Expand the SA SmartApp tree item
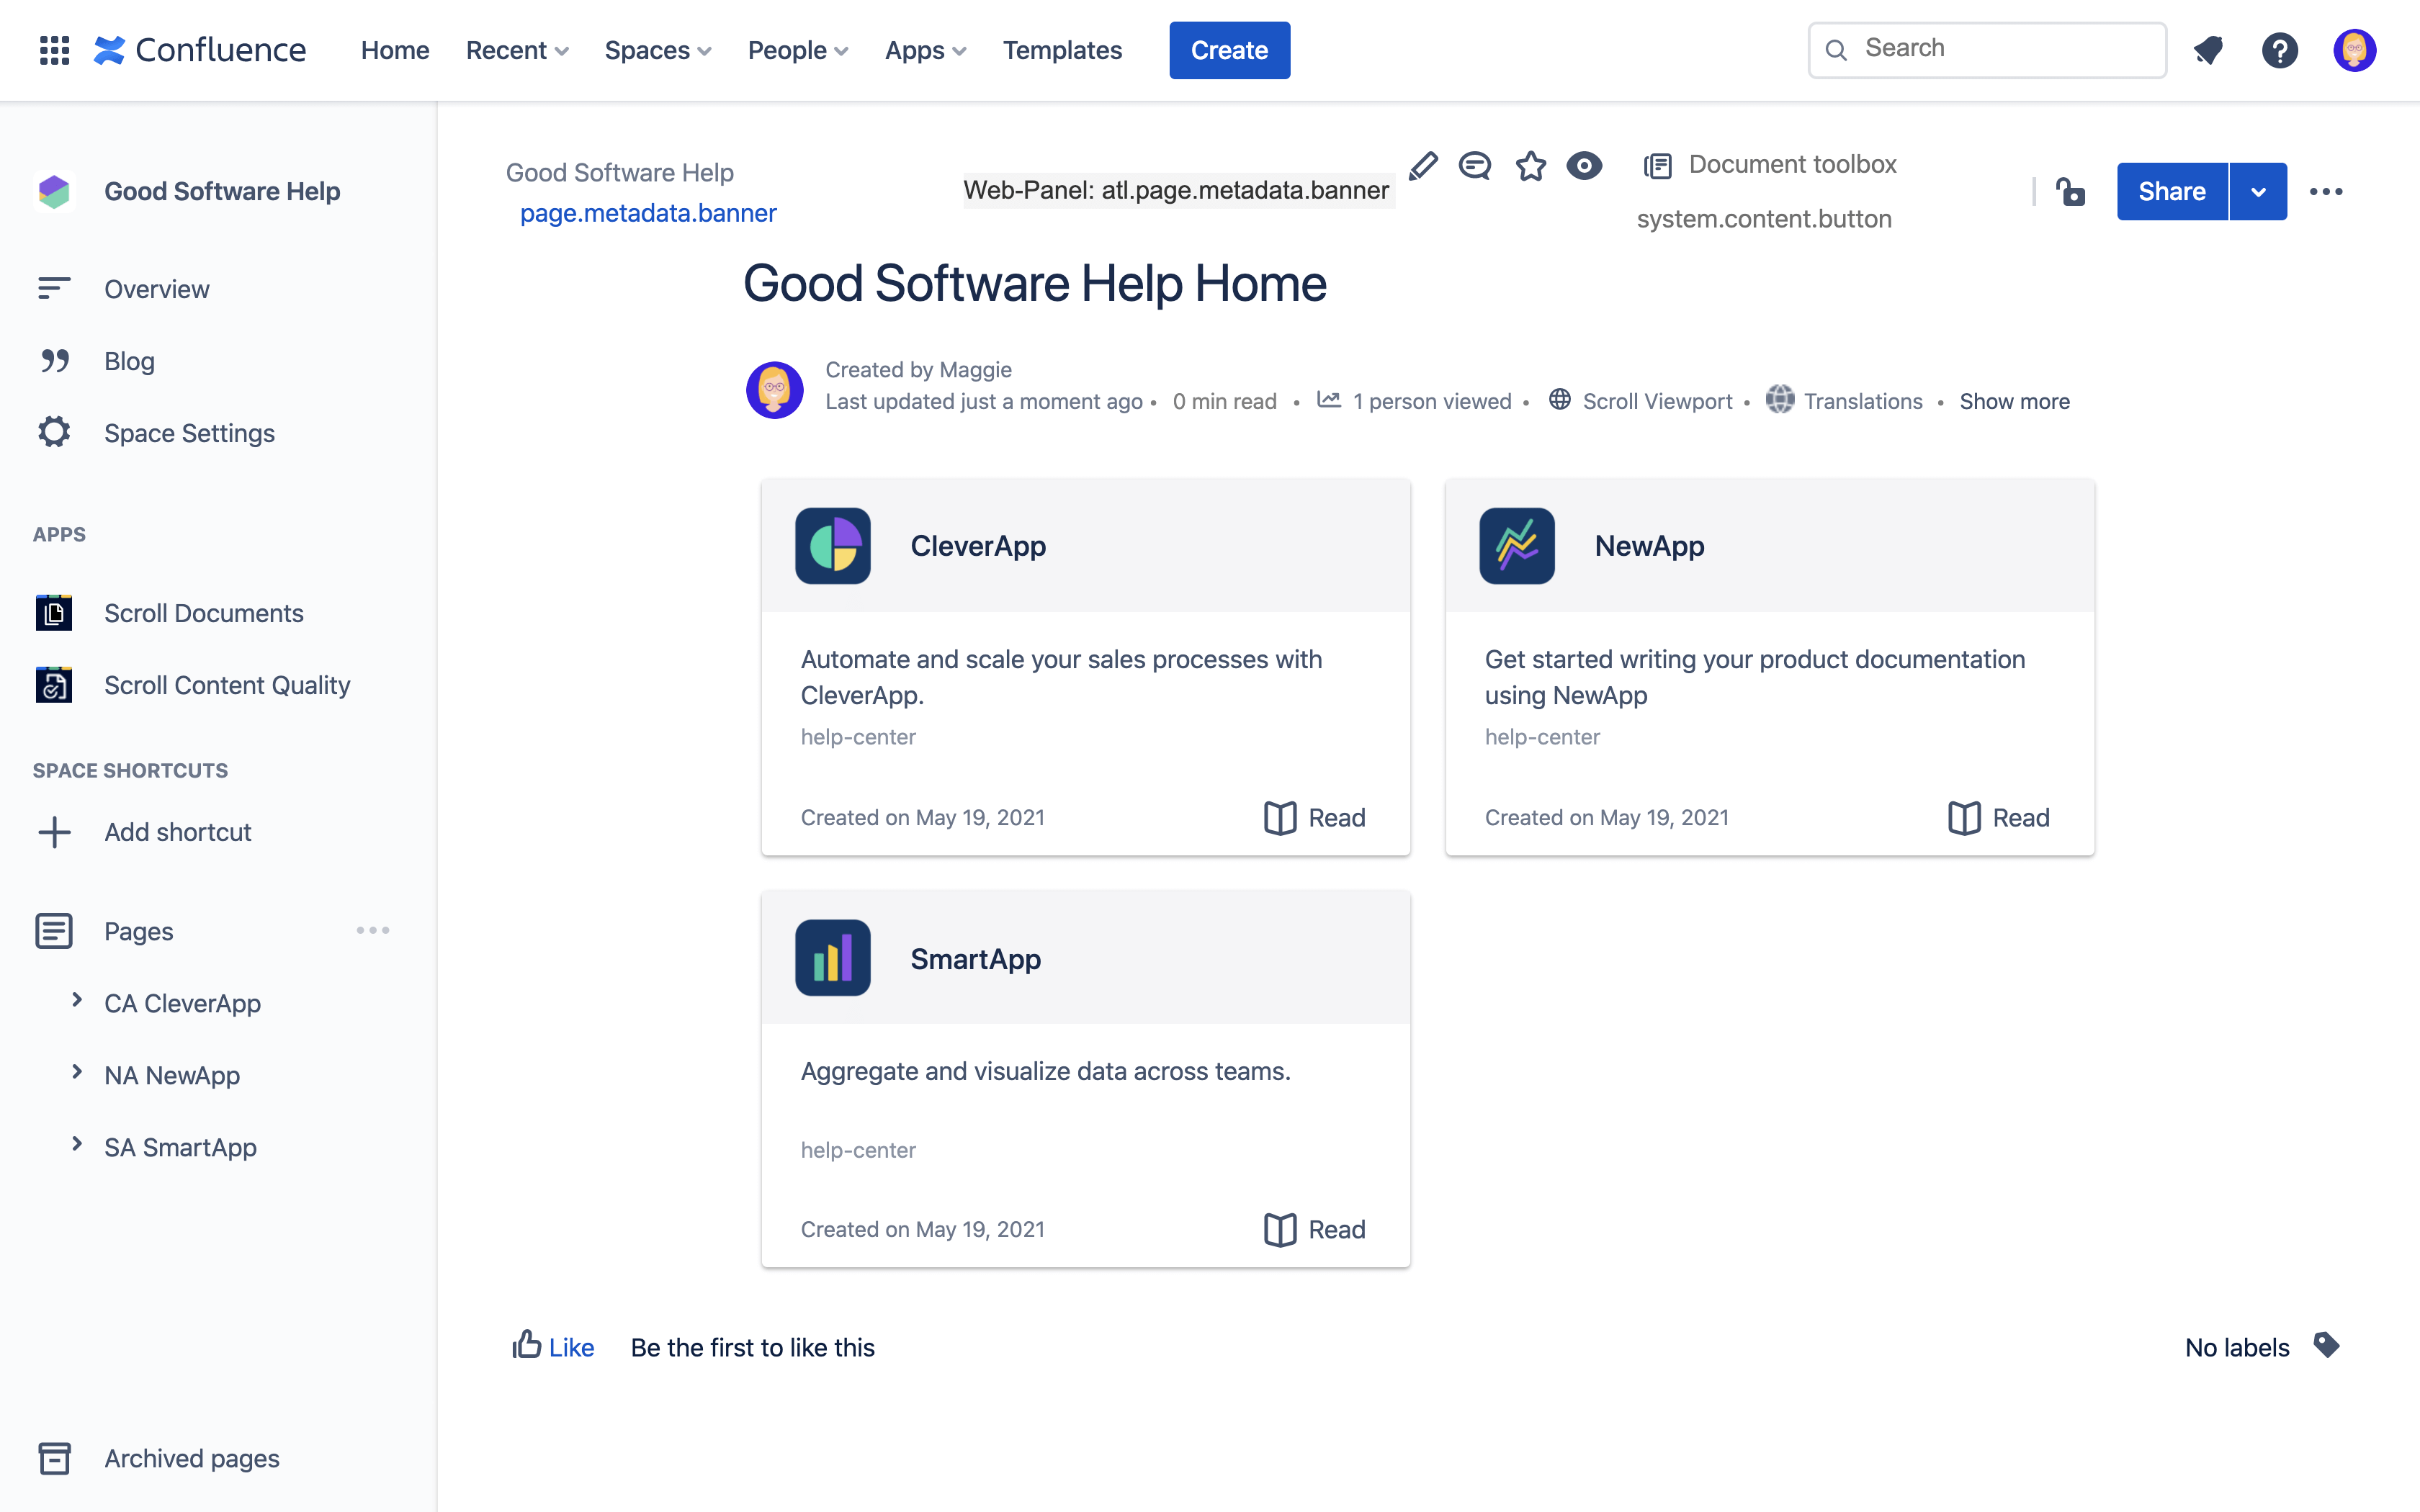 pos(76,1146)
